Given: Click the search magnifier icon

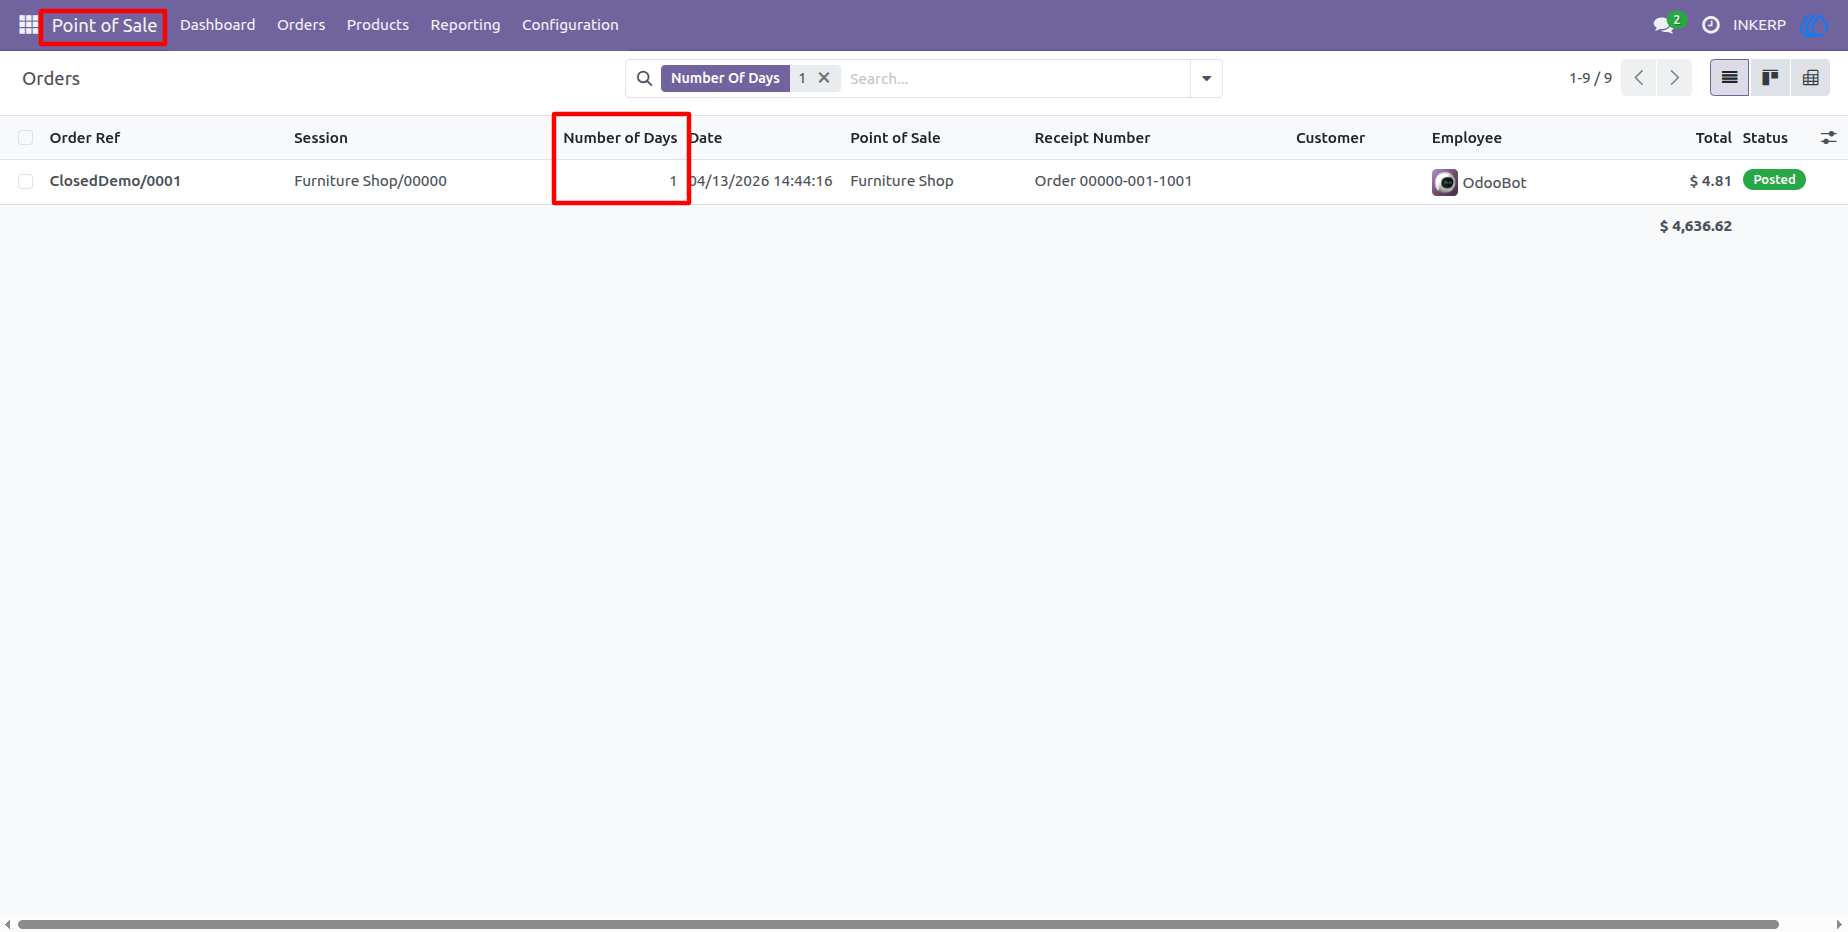Looking at the screenshot, I should tap(645, 78).
